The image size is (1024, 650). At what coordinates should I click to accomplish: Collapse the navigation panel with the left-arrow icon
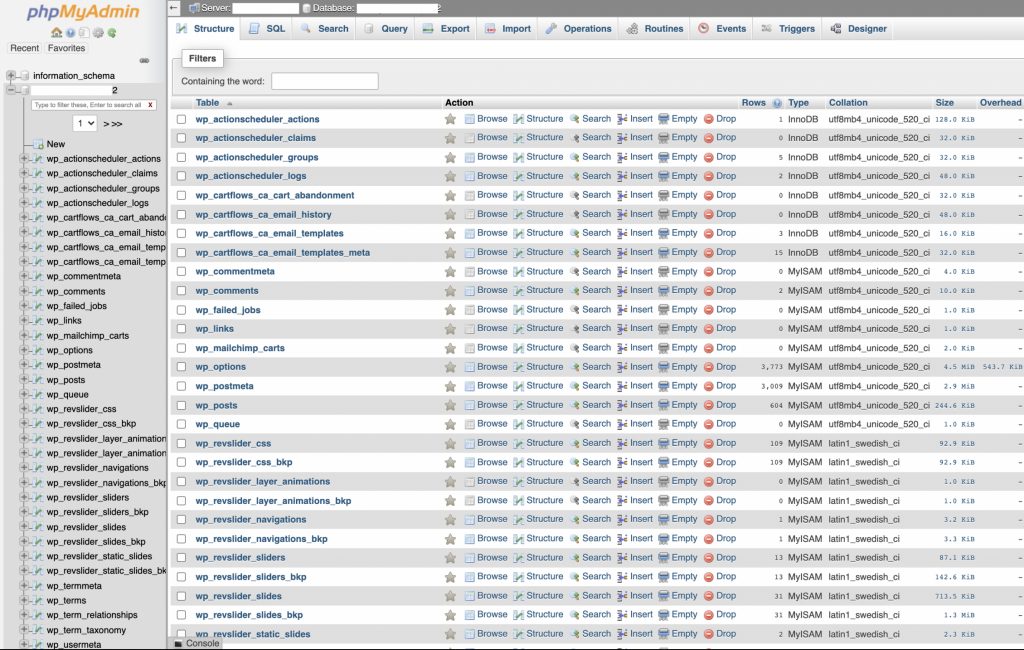pyautogui.click(x=173, y=7)
